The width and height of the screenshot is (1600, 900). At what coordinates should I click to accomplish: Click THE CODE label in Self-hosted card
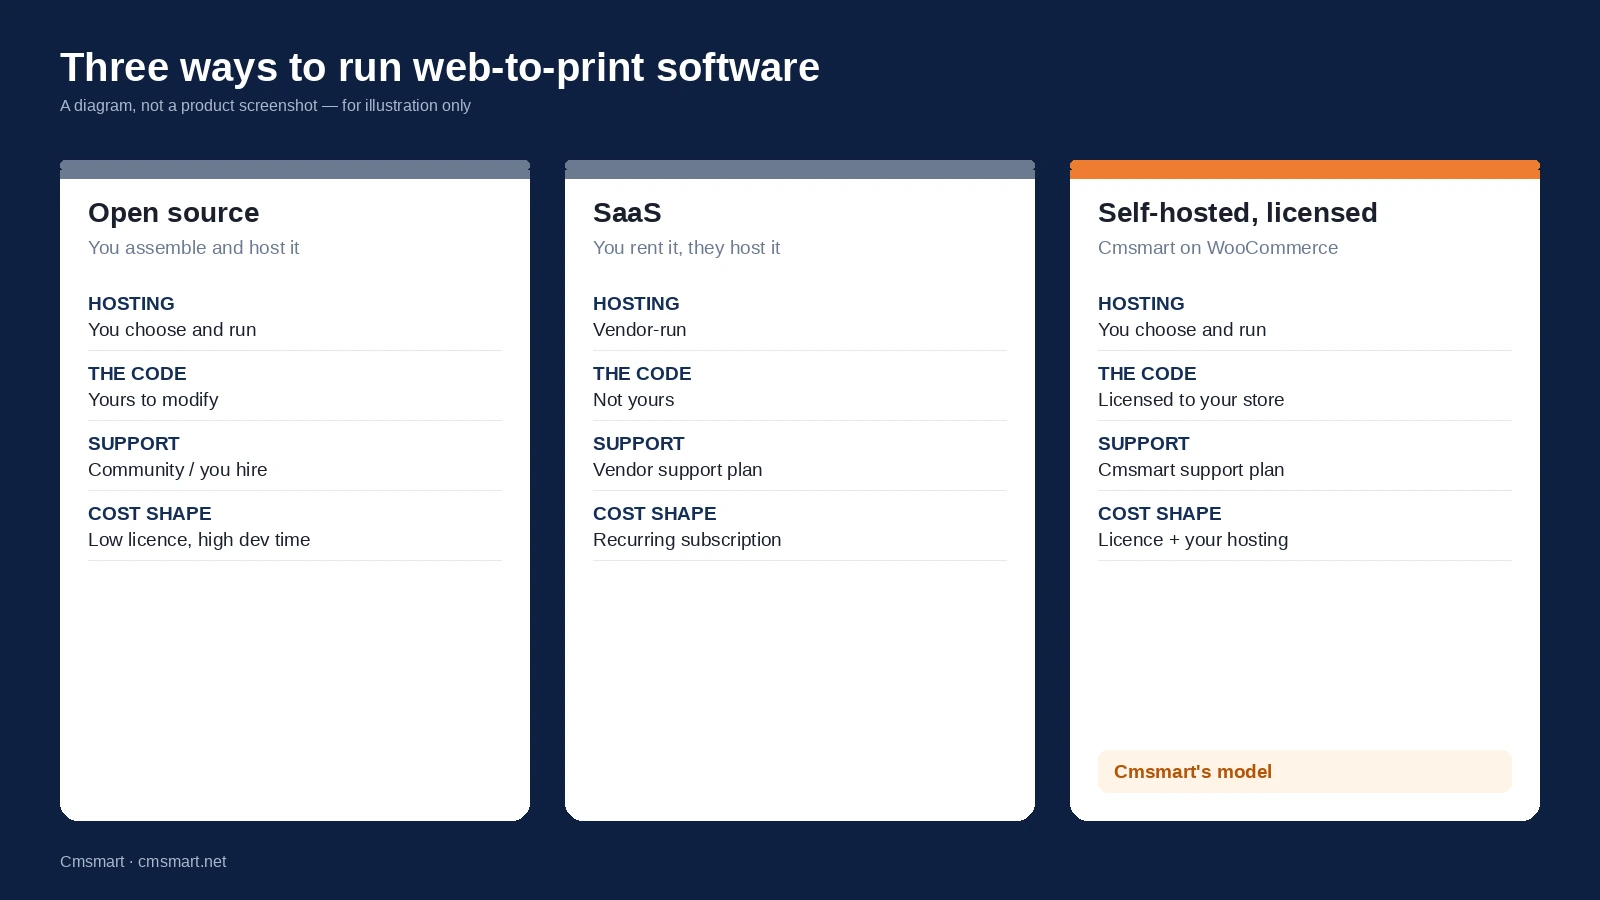[x=1147, y=374]
